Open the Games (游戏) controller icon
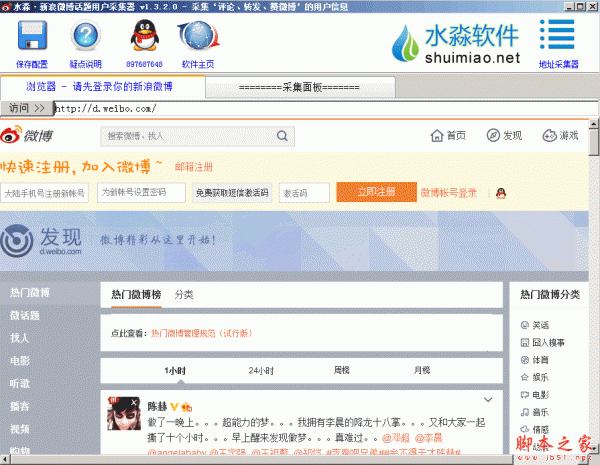Image resolution: width=600 pixels, height=465 pixels. point(549,135)
